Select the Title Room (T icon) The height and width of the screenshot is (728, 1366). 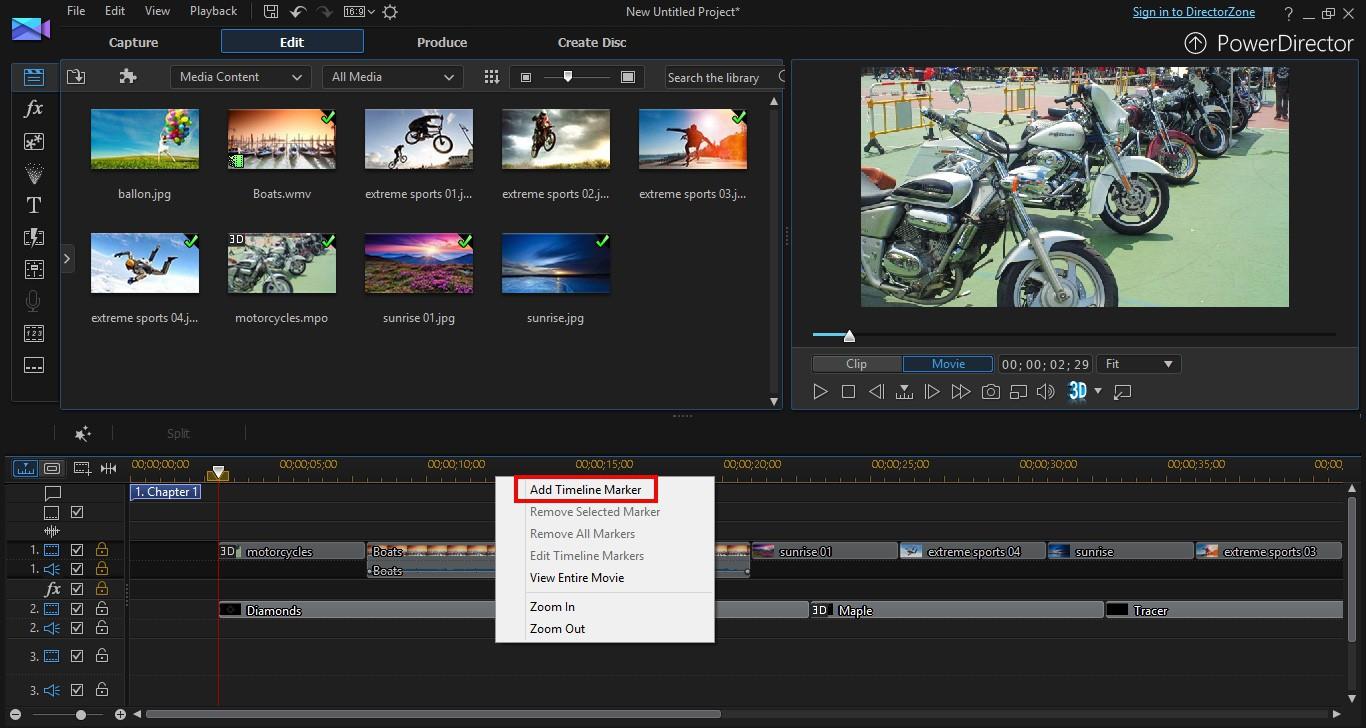(33, 205)
